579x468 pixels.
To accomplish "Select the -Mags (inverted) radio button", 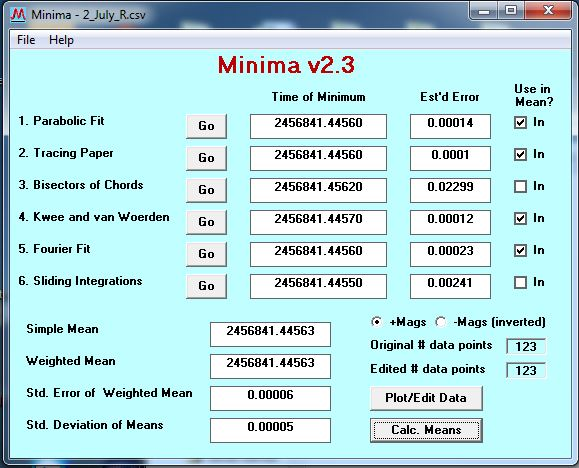I will (440, 322).
